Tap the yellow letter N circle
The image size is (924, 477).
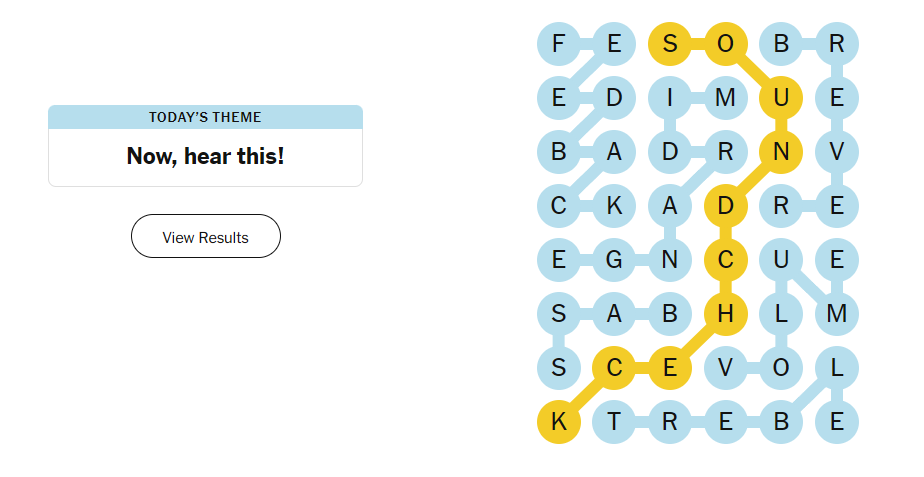click(x=781, y=152)
